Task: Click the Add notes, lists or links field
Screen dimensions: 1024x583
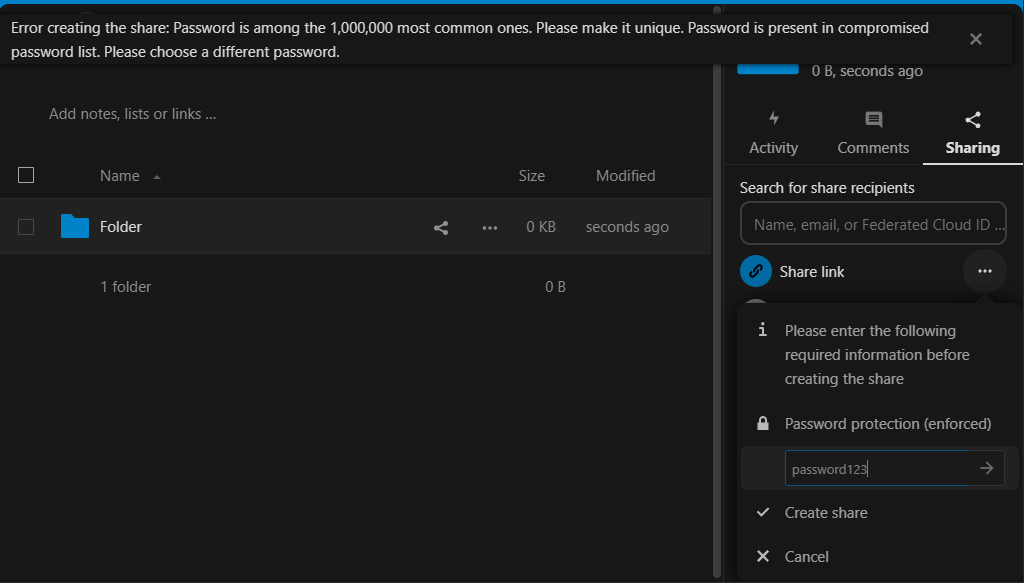Action: 133,114
